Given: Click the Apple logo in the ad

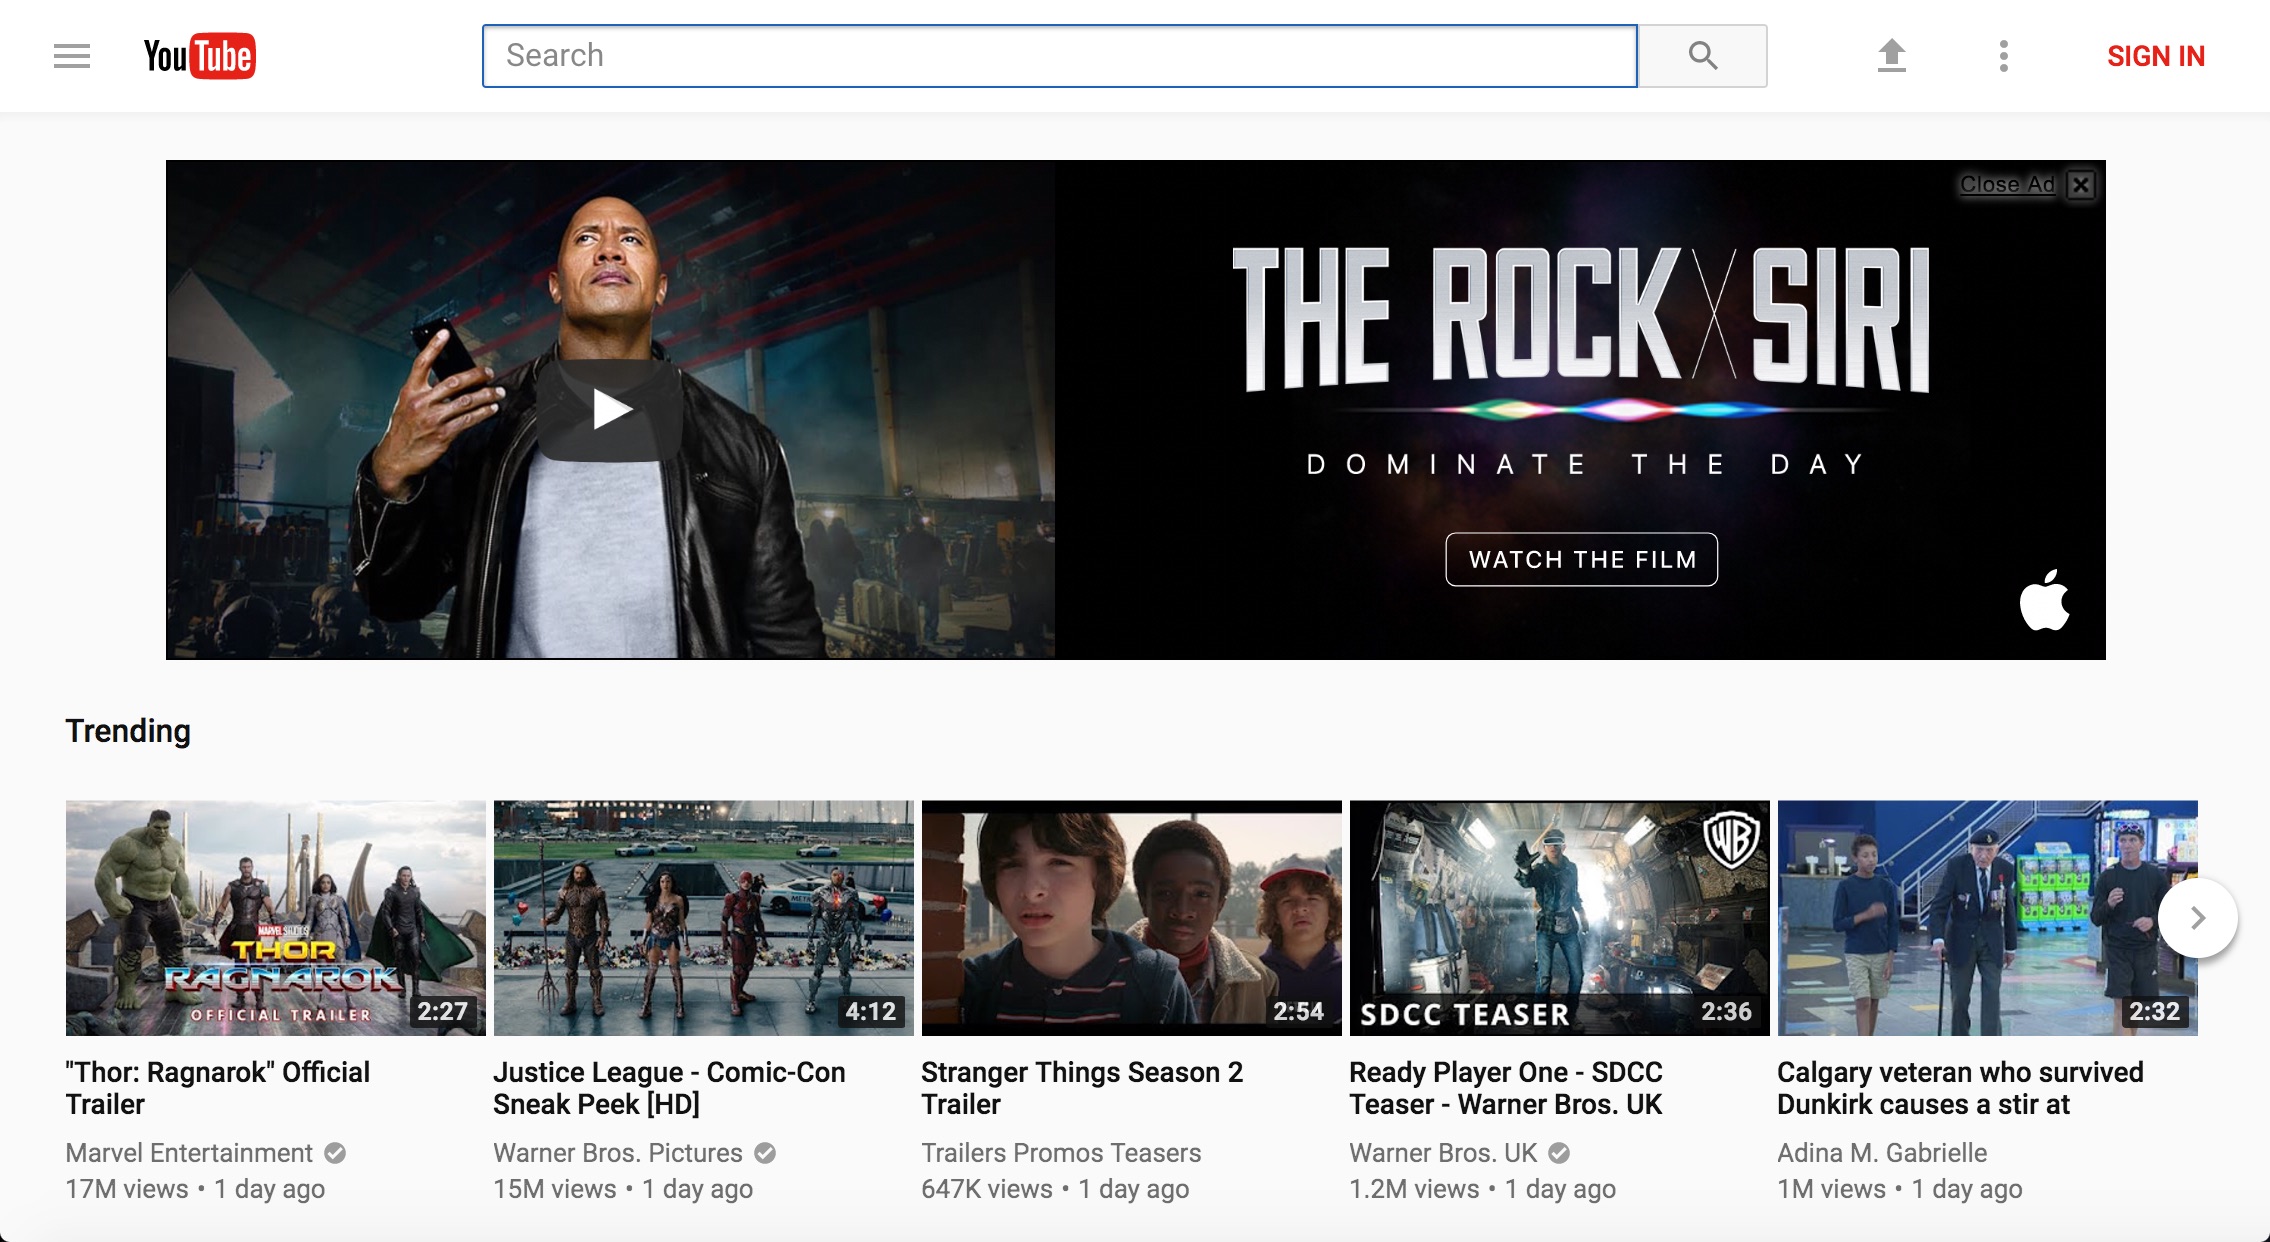Looking at the screenshot, I should 2044,600.
